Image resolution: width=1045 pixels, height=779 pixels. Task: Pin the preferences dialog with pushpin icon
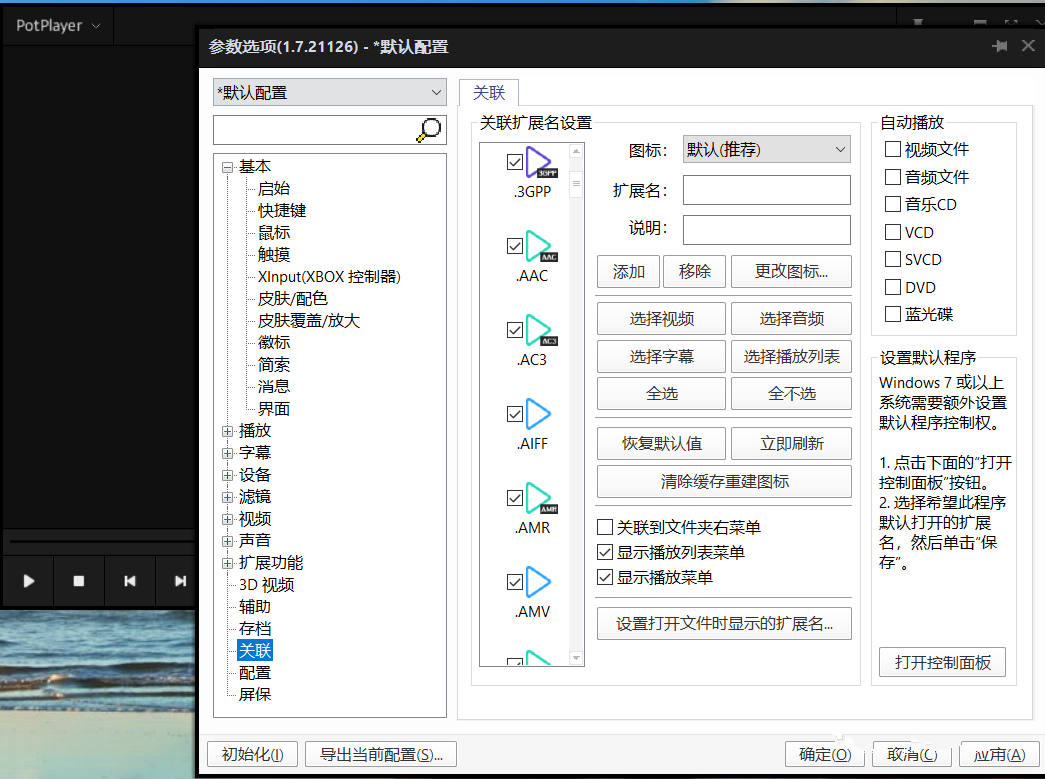1000,46
